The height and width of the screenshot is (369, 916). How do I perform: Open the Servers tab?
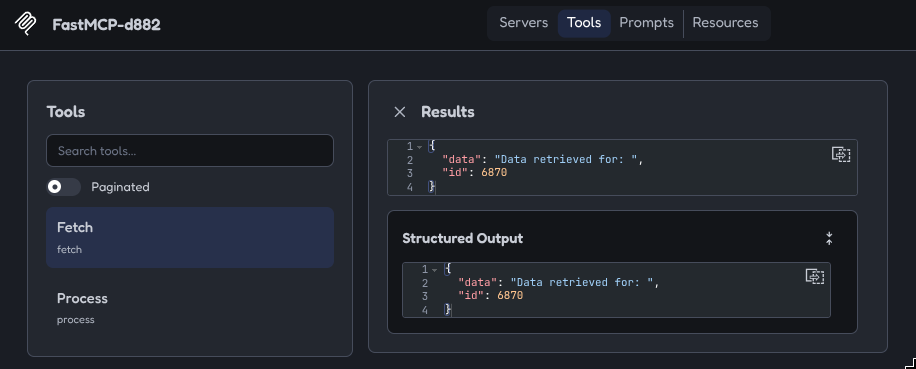point(523,23)
